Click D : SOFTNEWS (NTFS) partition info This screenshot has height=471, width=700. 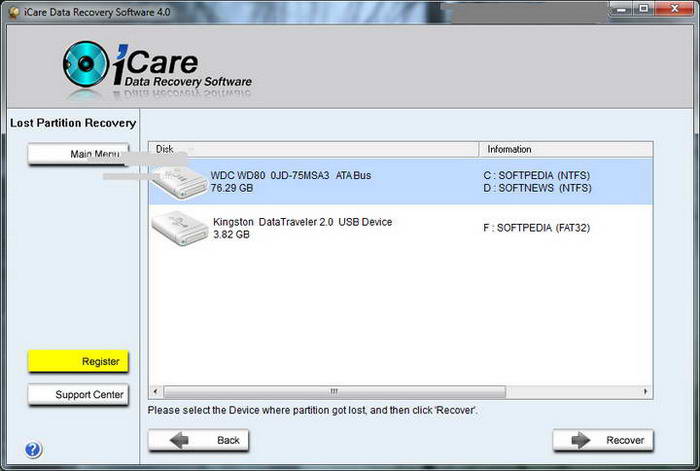pyautogui.click(x=538, y=188)
